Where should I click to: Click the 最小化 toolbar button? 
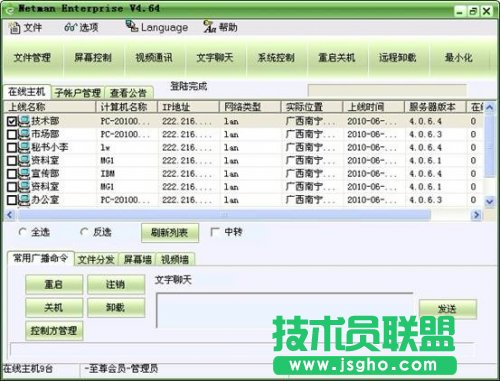pos(459,58)
